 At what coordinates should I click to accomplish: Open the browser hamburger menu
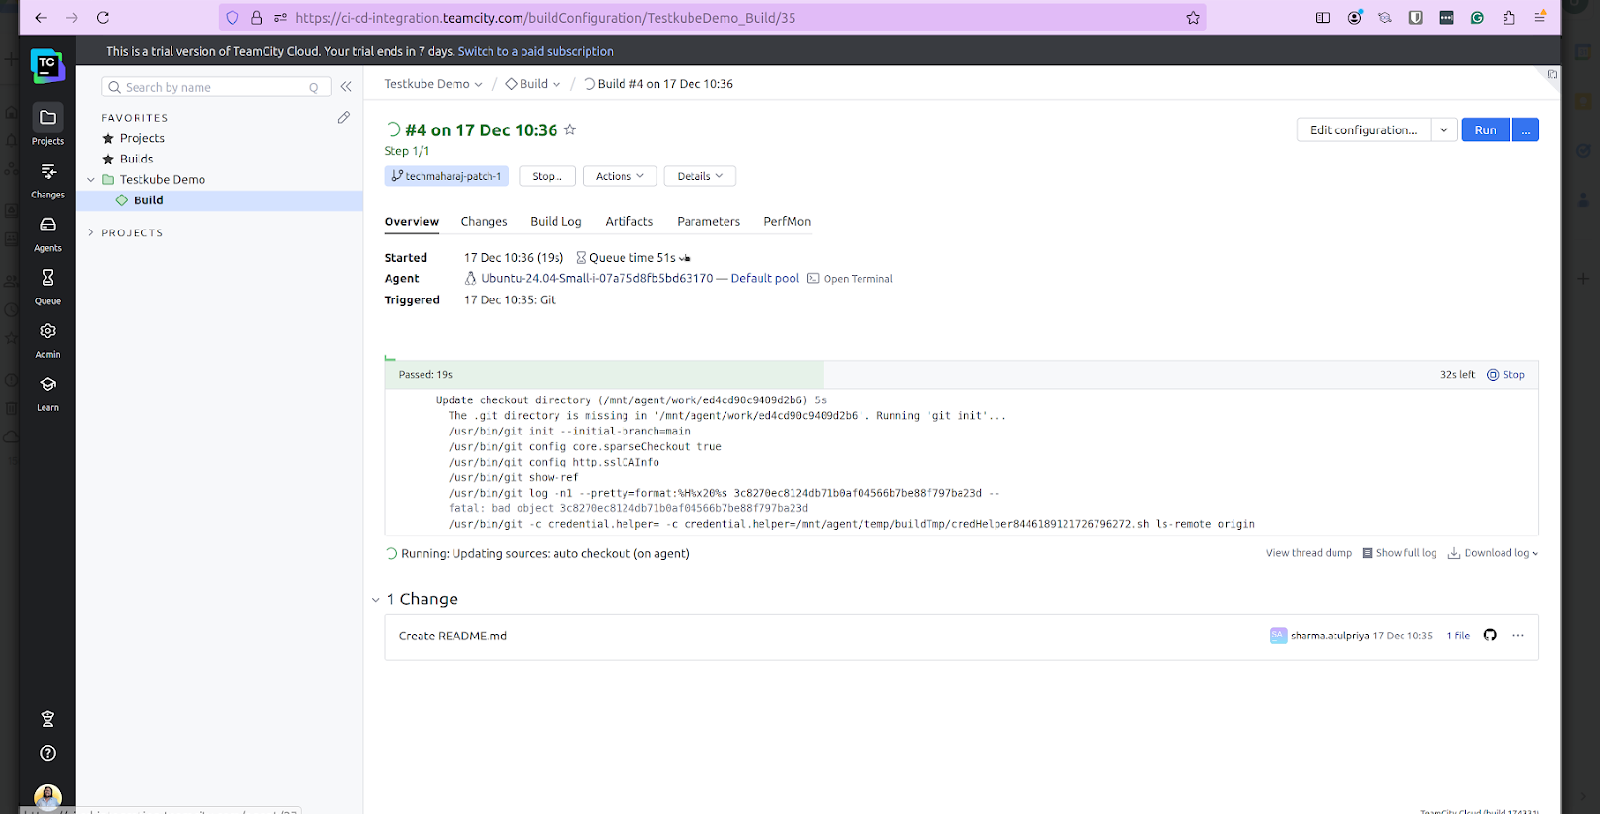pyautogui.click(x=1540, y=18)
